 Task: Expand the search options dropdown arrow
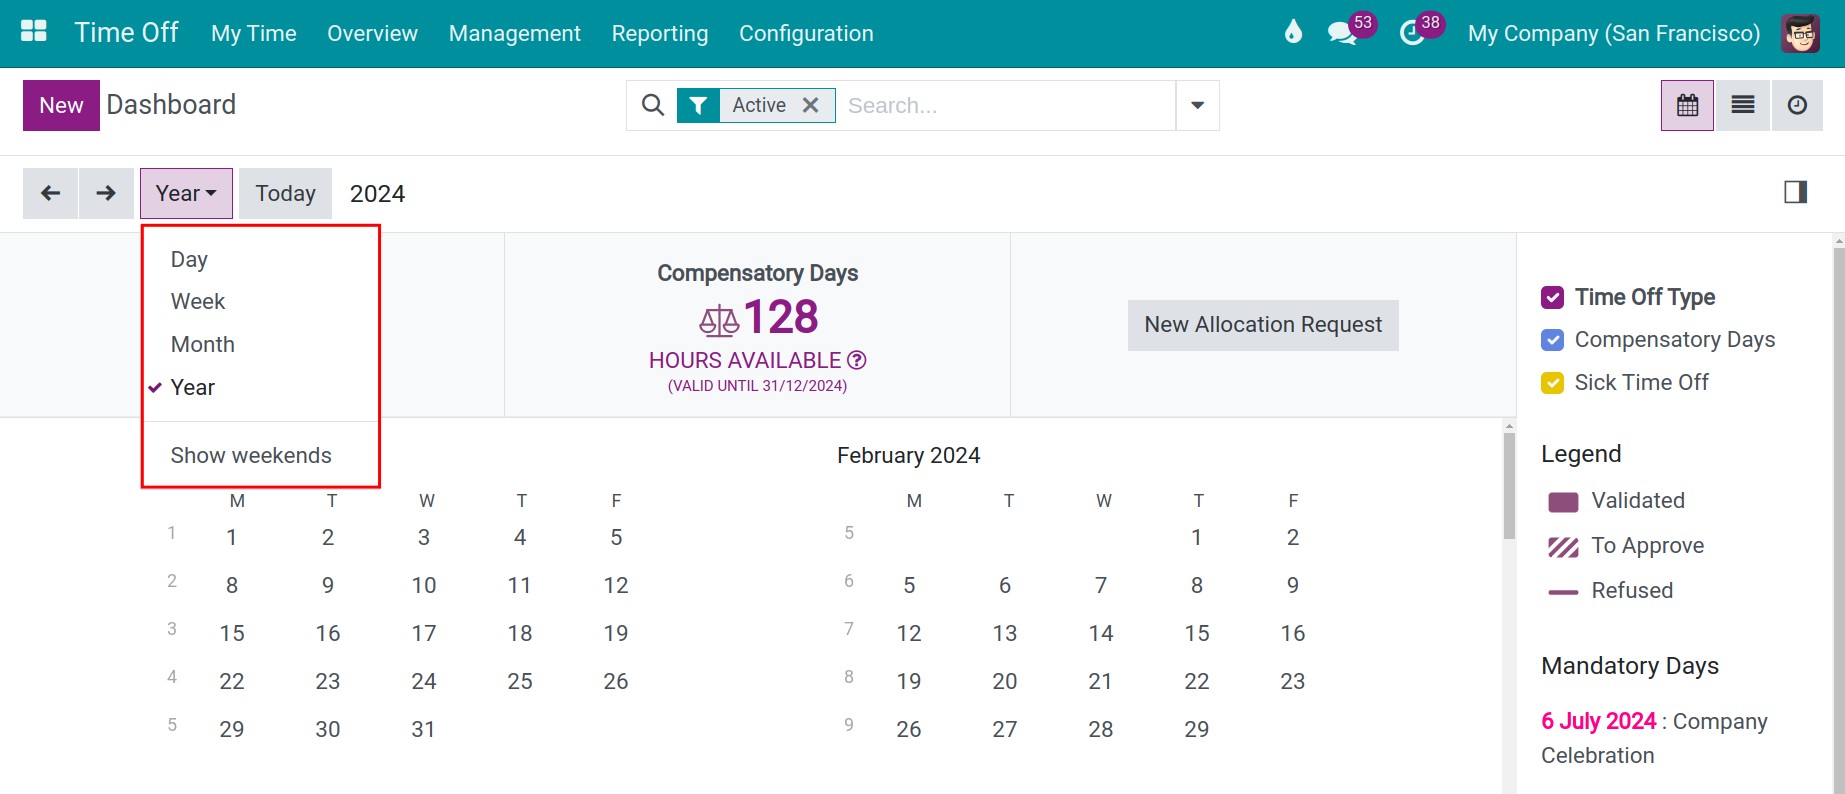(x=1197, y=105)
